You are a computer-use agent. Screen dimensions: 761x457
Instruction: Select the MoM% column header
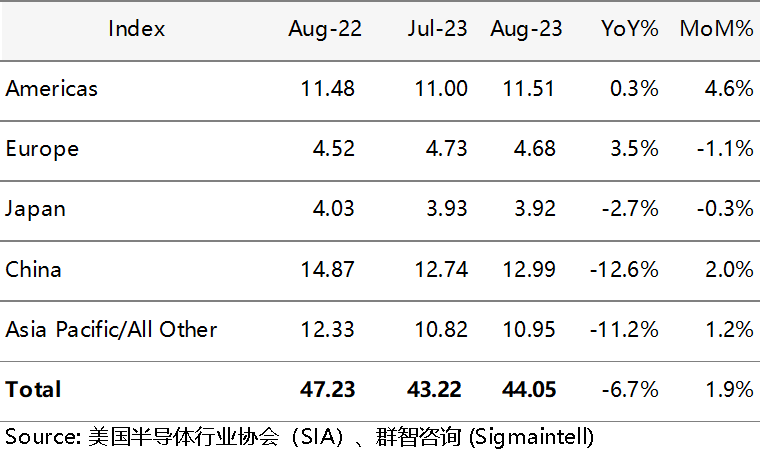point(715,29)
